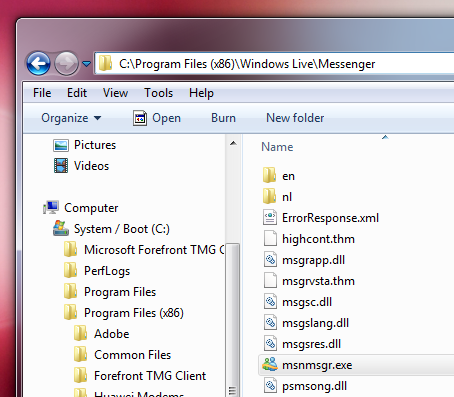Image resolution: width=454 pixels, height=397 pixels.
Task: Expand the Organize dropdown
Action: click(71, 118)
